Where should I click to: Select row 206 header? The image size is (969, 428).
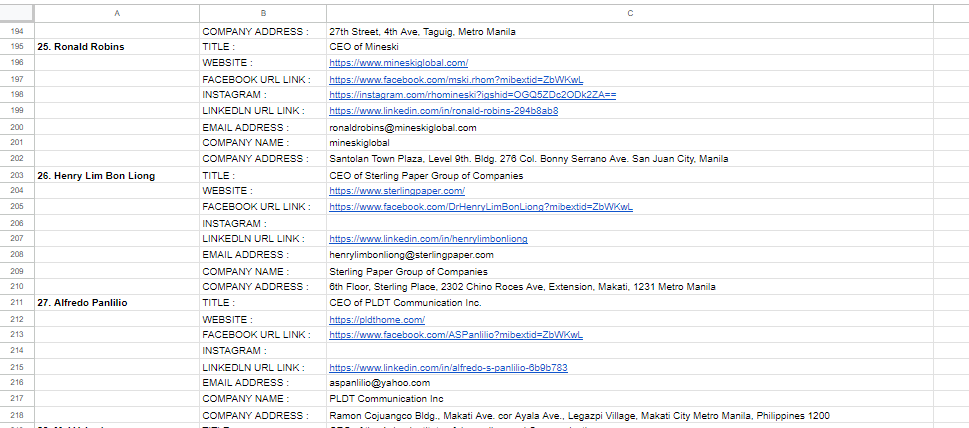coord(17,223)
